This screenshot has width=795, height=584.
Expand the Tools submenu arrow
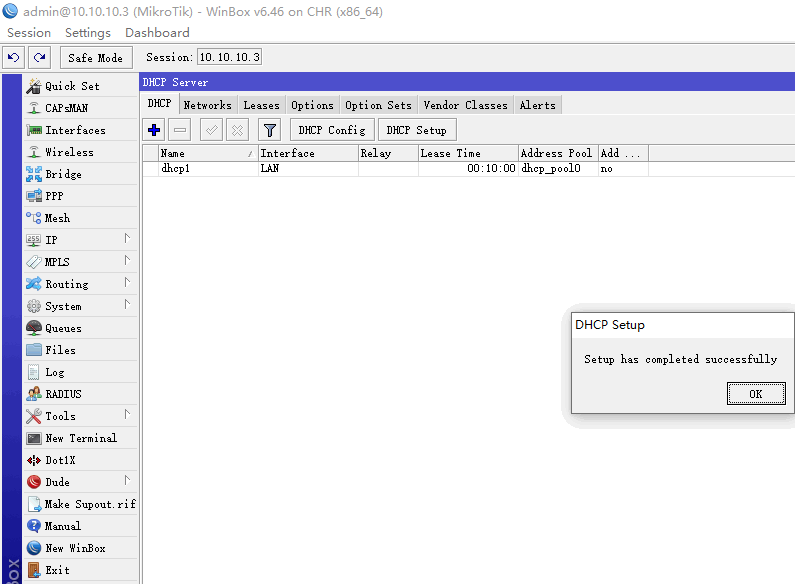[127, 414]
